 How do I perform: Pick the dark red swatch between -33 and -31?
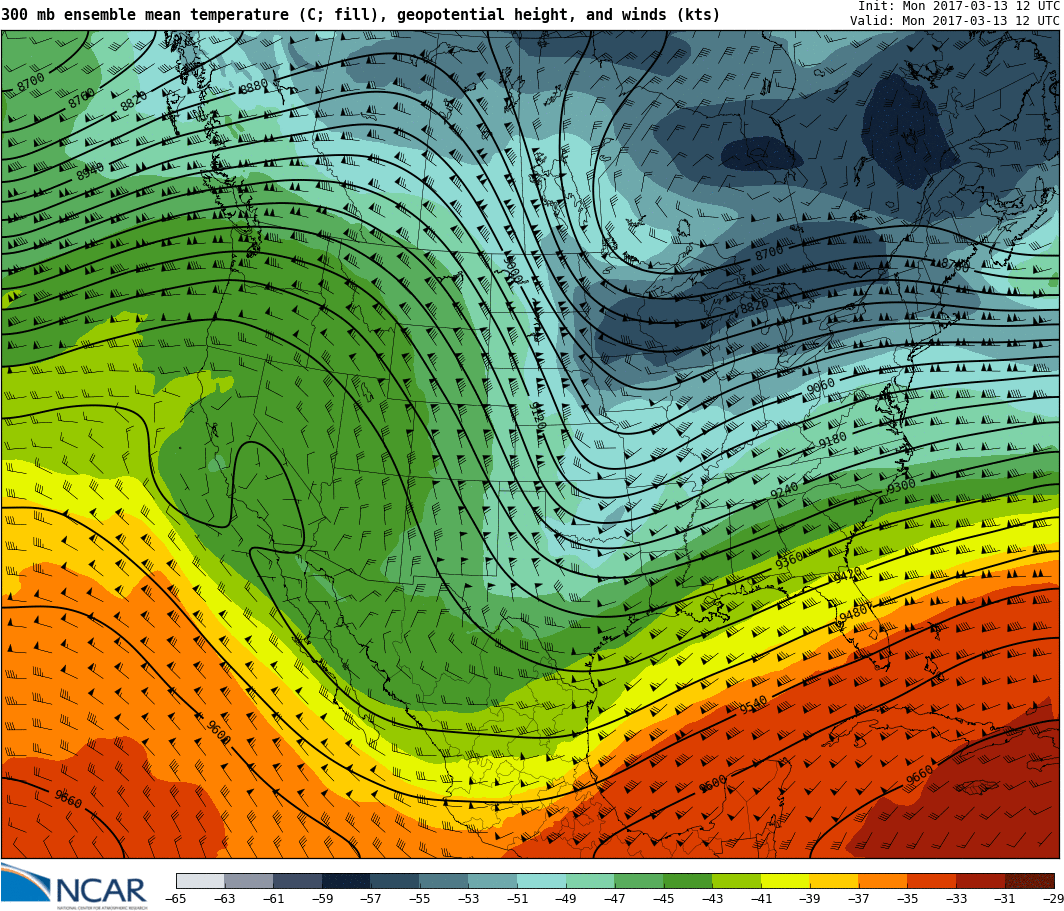click(x=982, y=880)
